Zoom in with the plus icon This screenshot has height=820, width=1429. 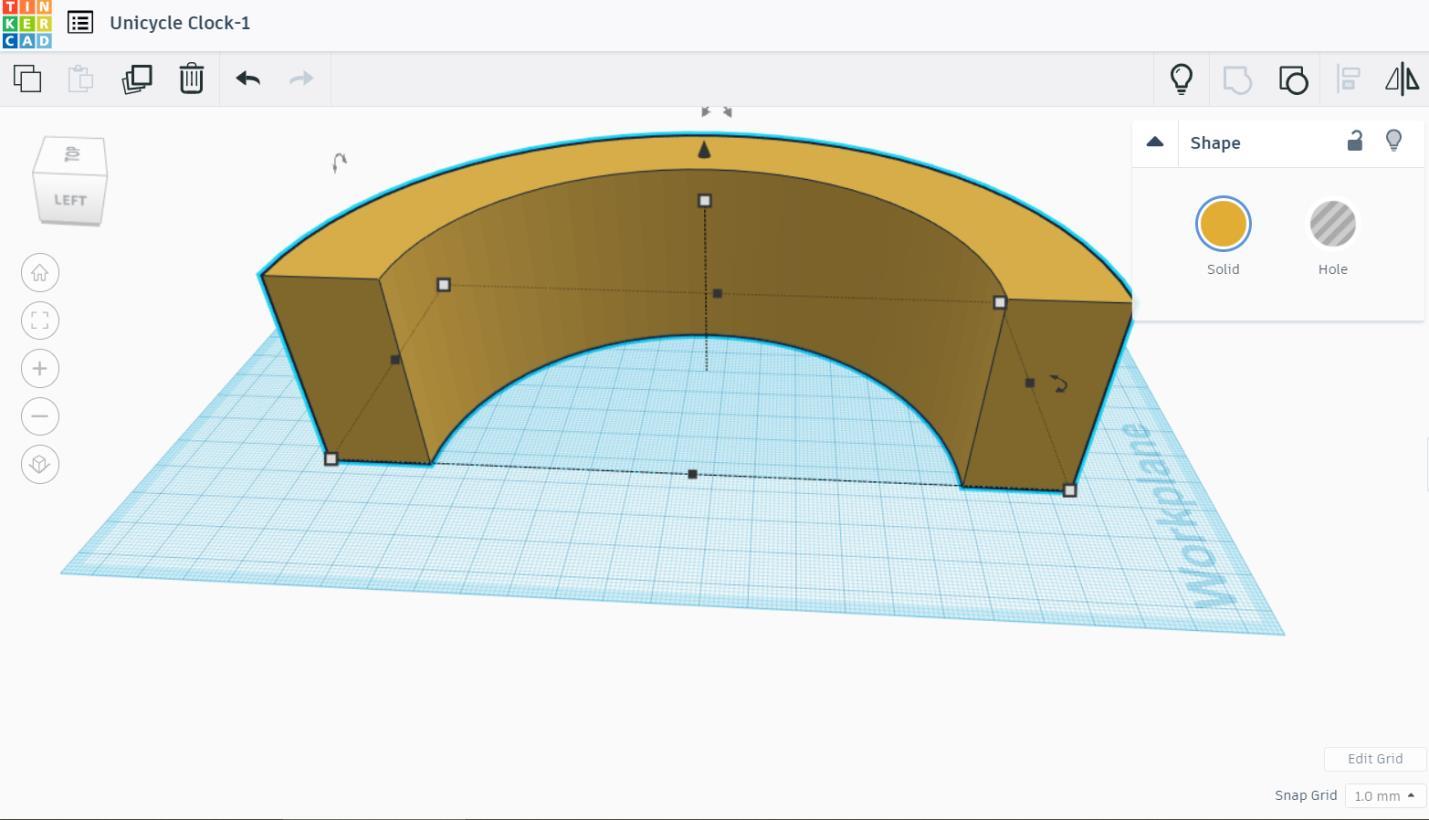40,368
